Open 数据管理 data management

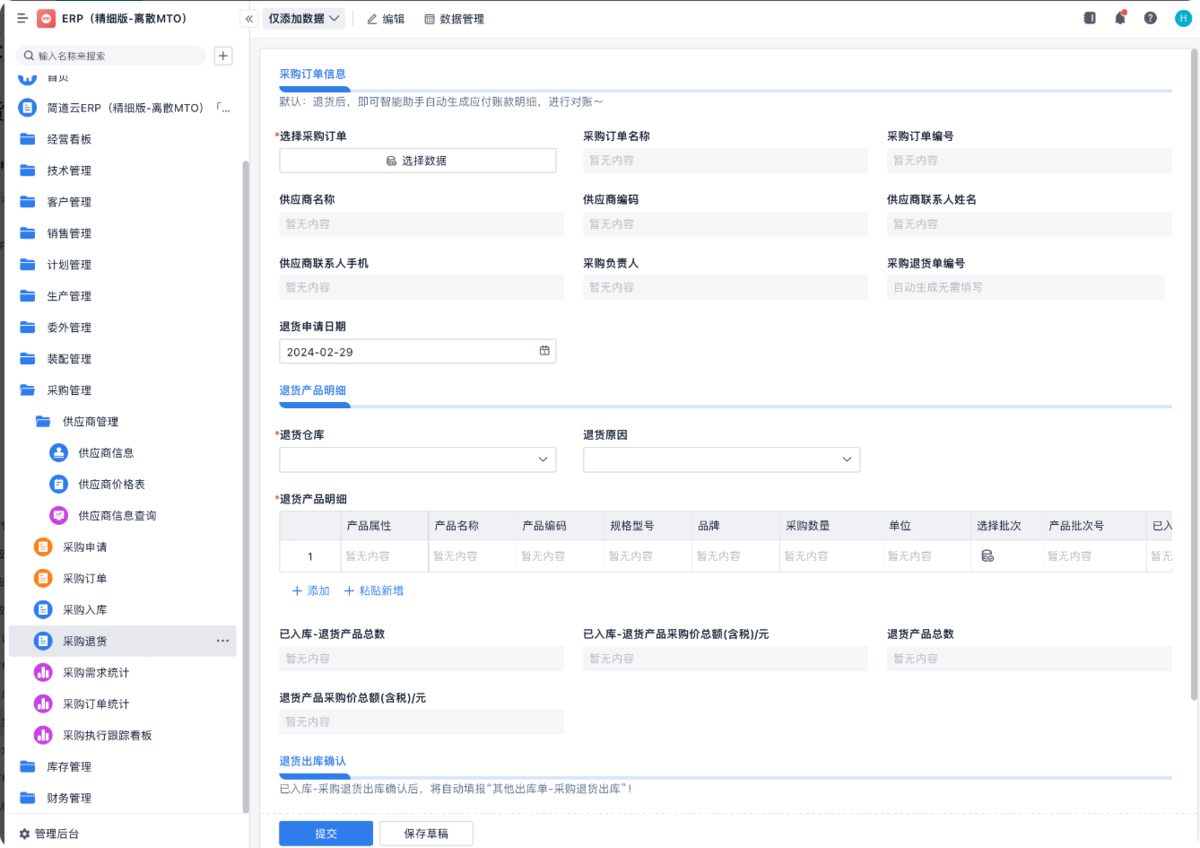[x=454, y=18]
